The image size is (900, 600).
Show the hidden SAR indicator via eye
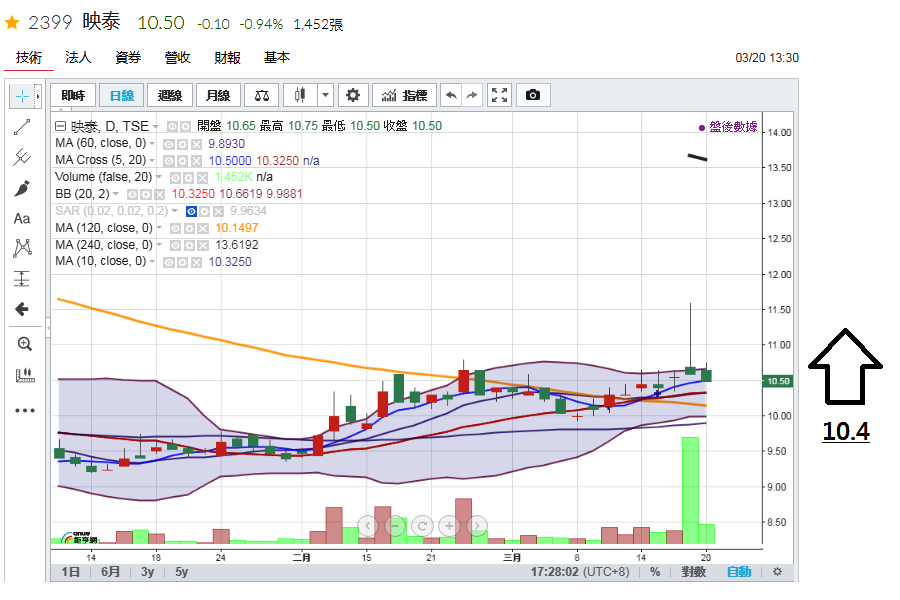[x=192, y=212]
